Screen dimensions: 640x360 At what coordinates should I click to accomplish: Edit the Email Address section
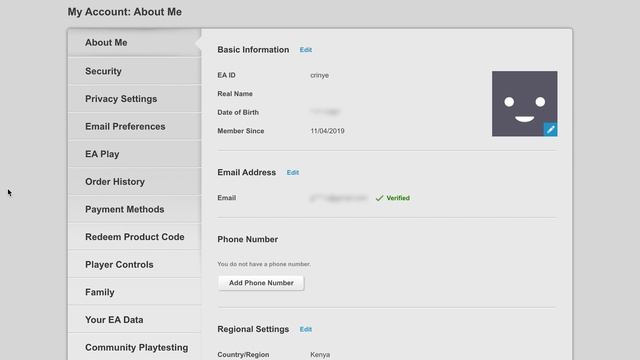(x=293, y=173)
